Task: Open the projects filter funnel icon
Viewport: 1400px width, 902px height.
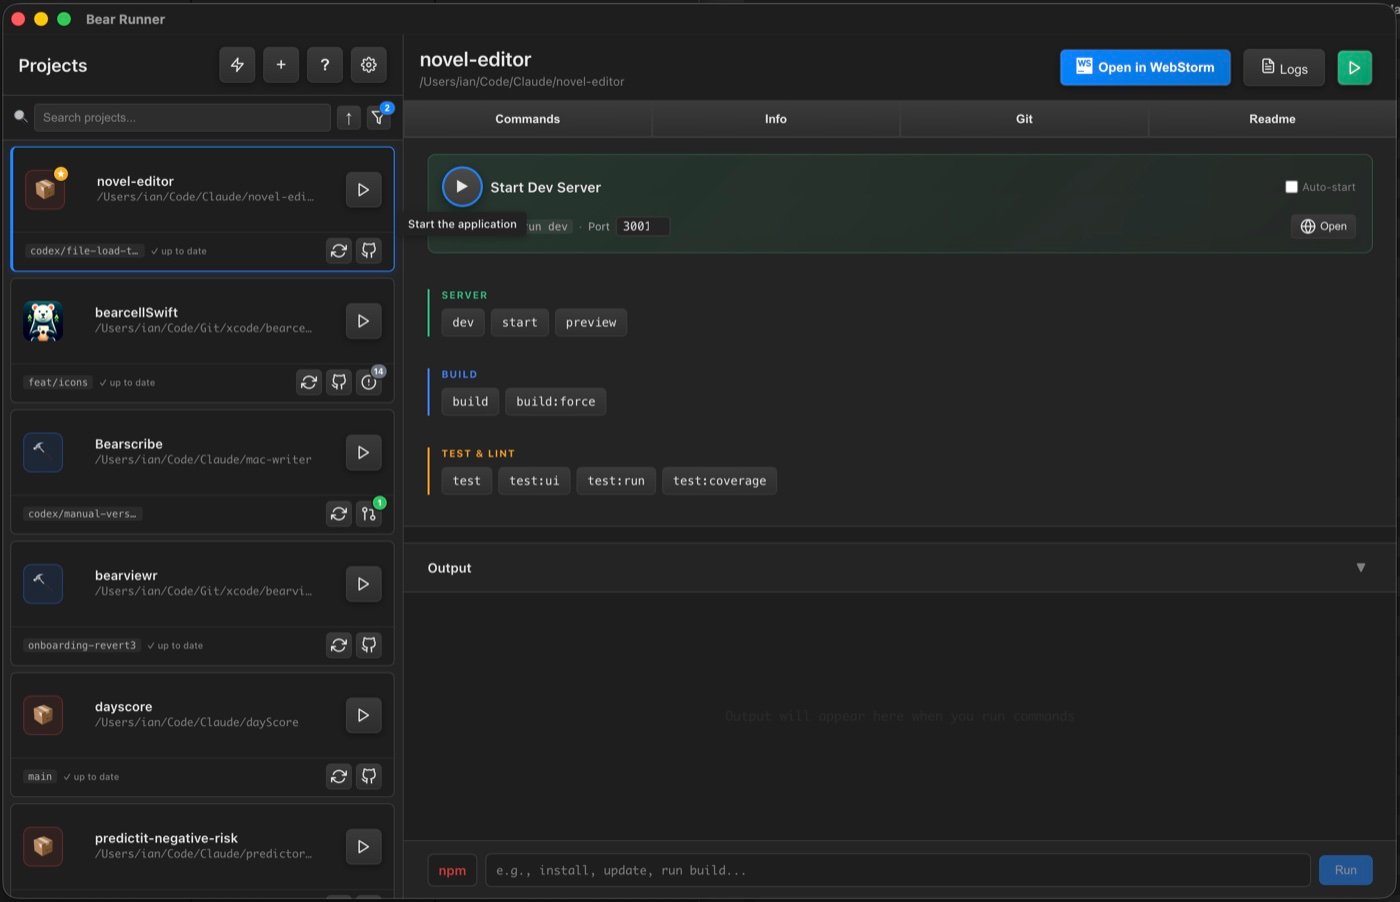Action: click(378, 117)
